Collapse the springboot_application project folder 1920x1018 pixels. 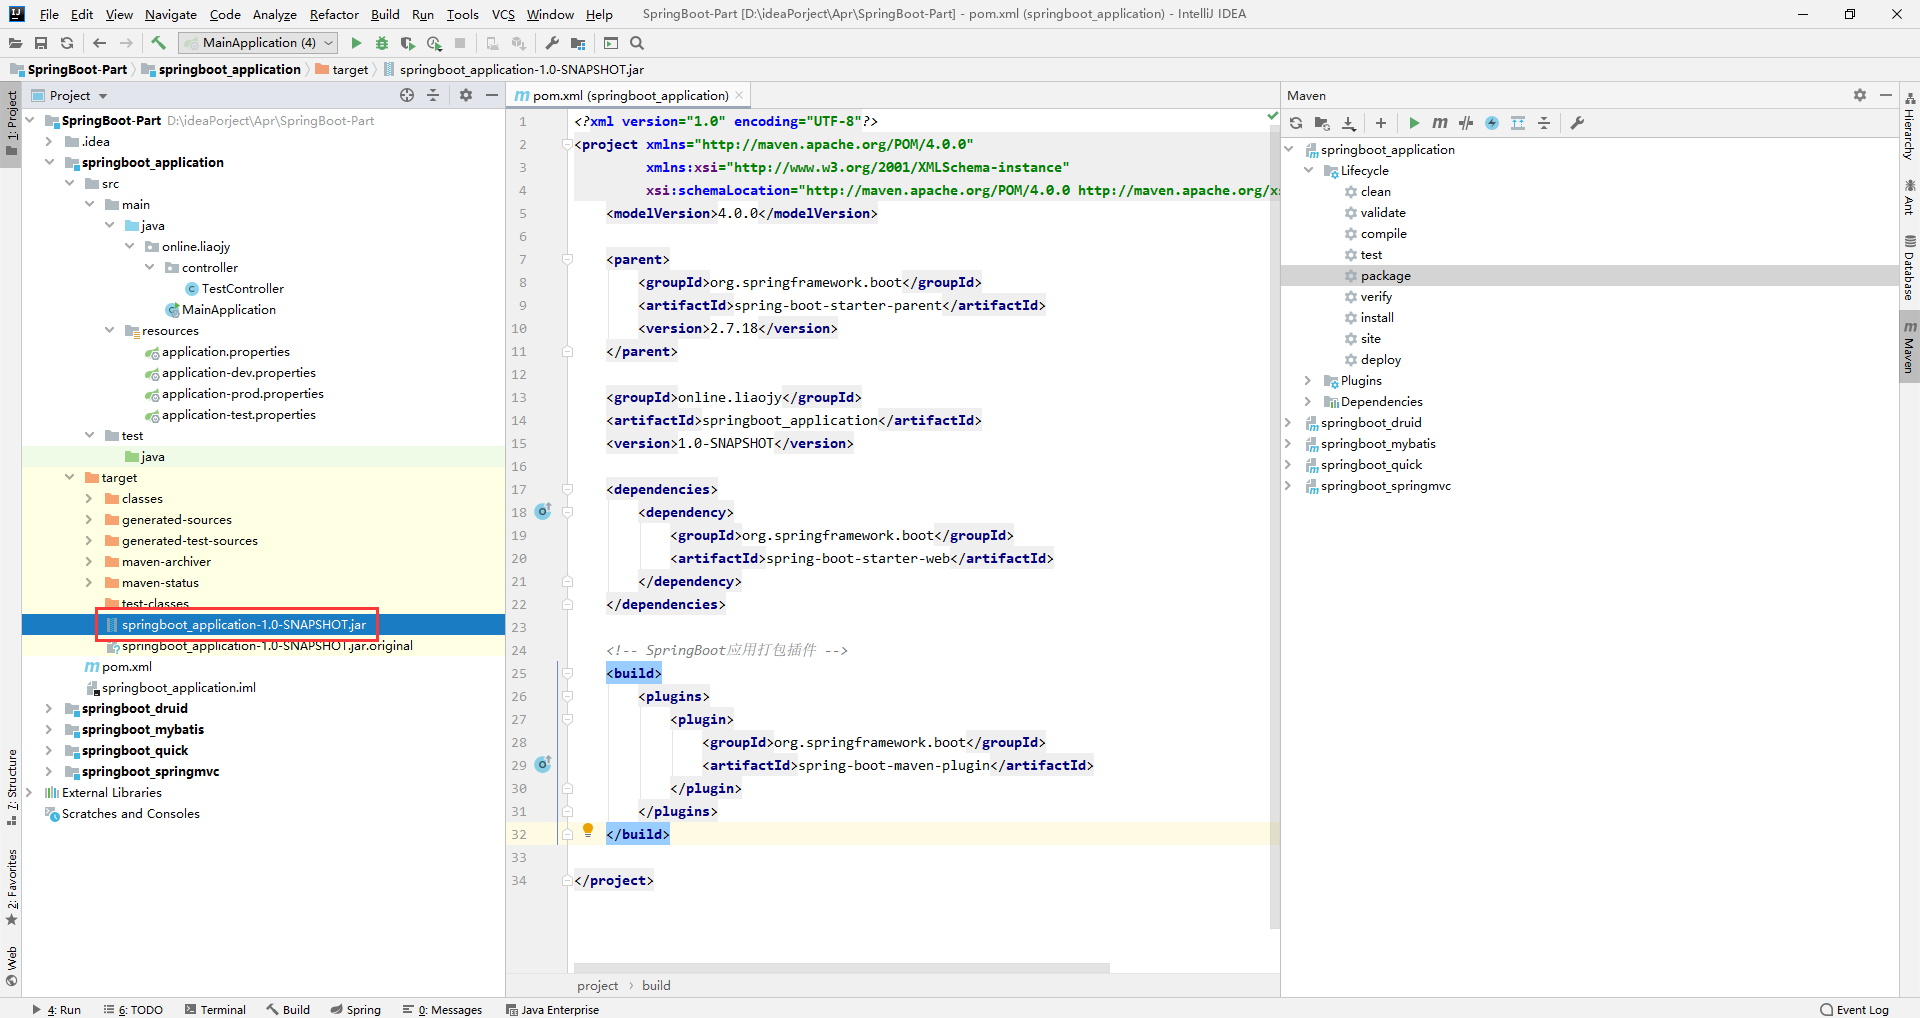49,162
